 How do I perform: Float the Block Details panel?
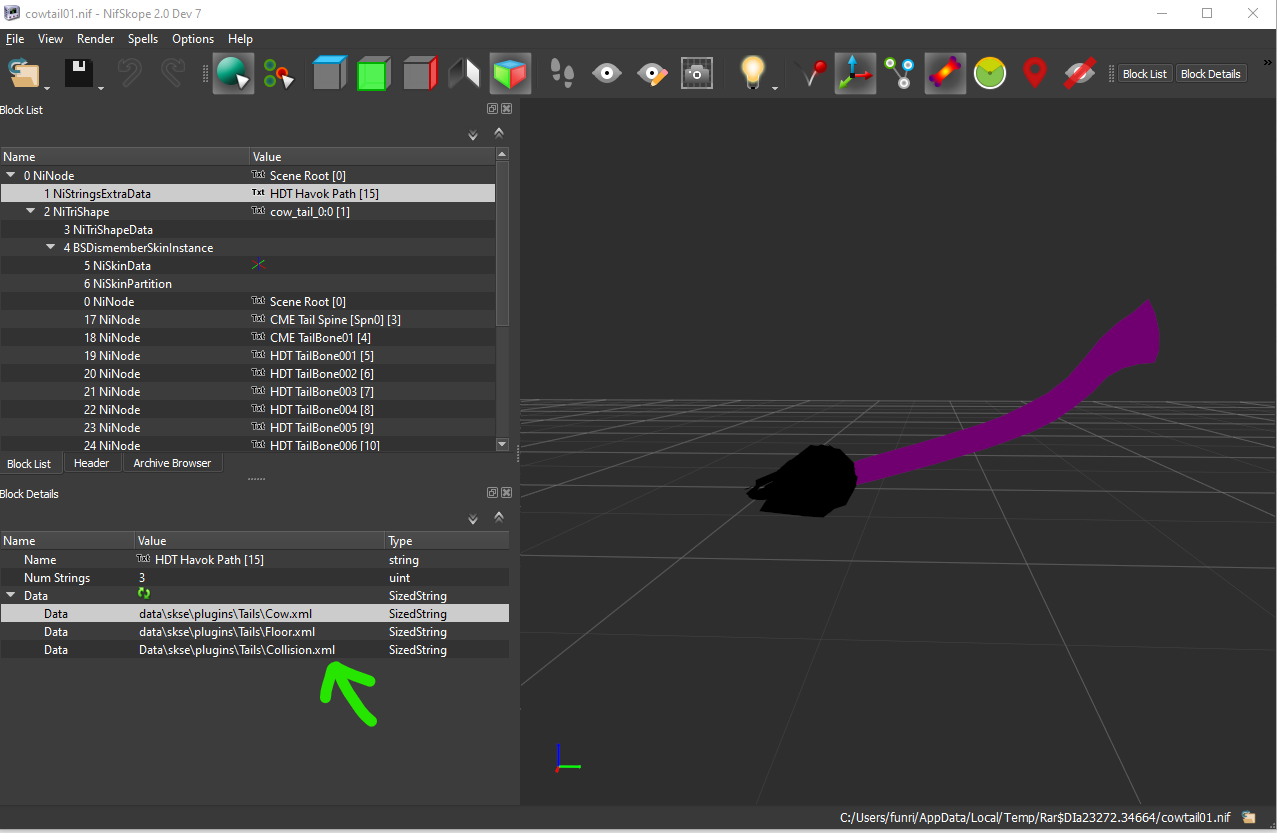(492, 493)
